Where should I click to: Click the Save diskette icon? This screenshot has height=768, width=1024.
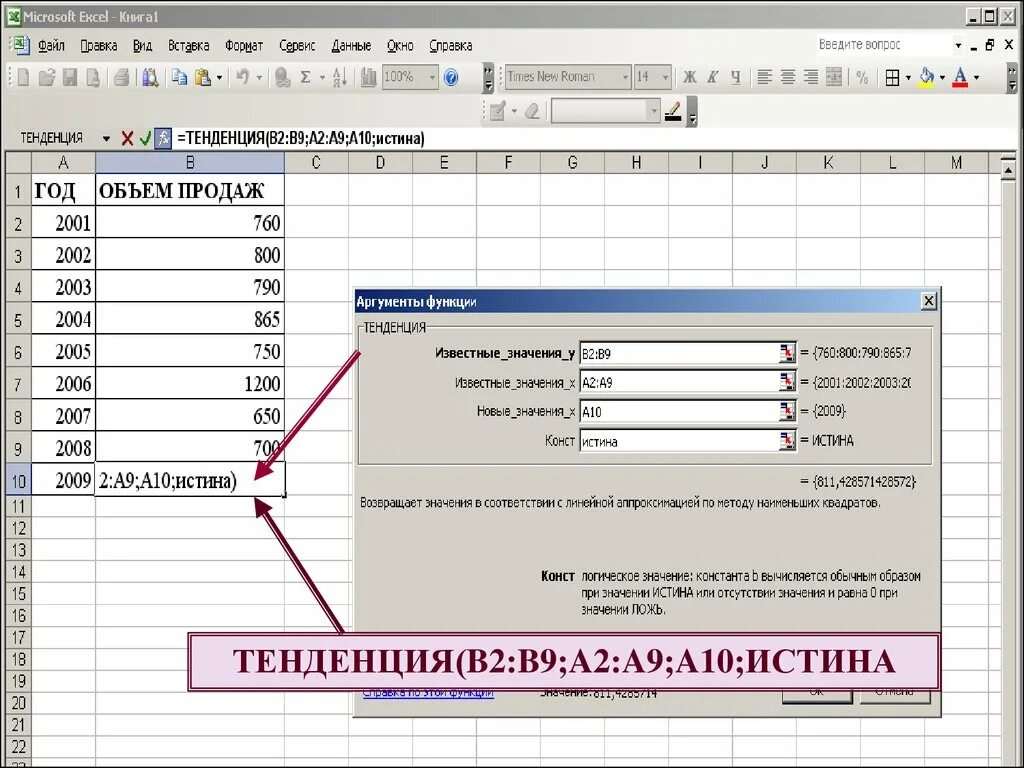pos(70,78)
